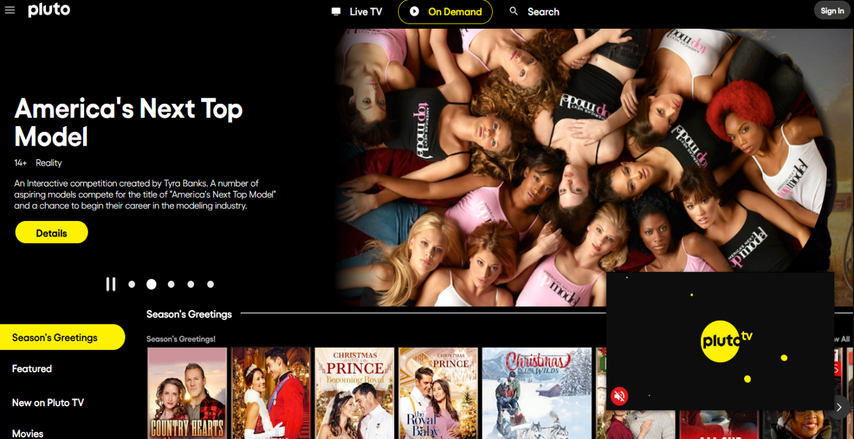Select the first carousel dot
Screen dimensions: 854x439
click(131, 284)
